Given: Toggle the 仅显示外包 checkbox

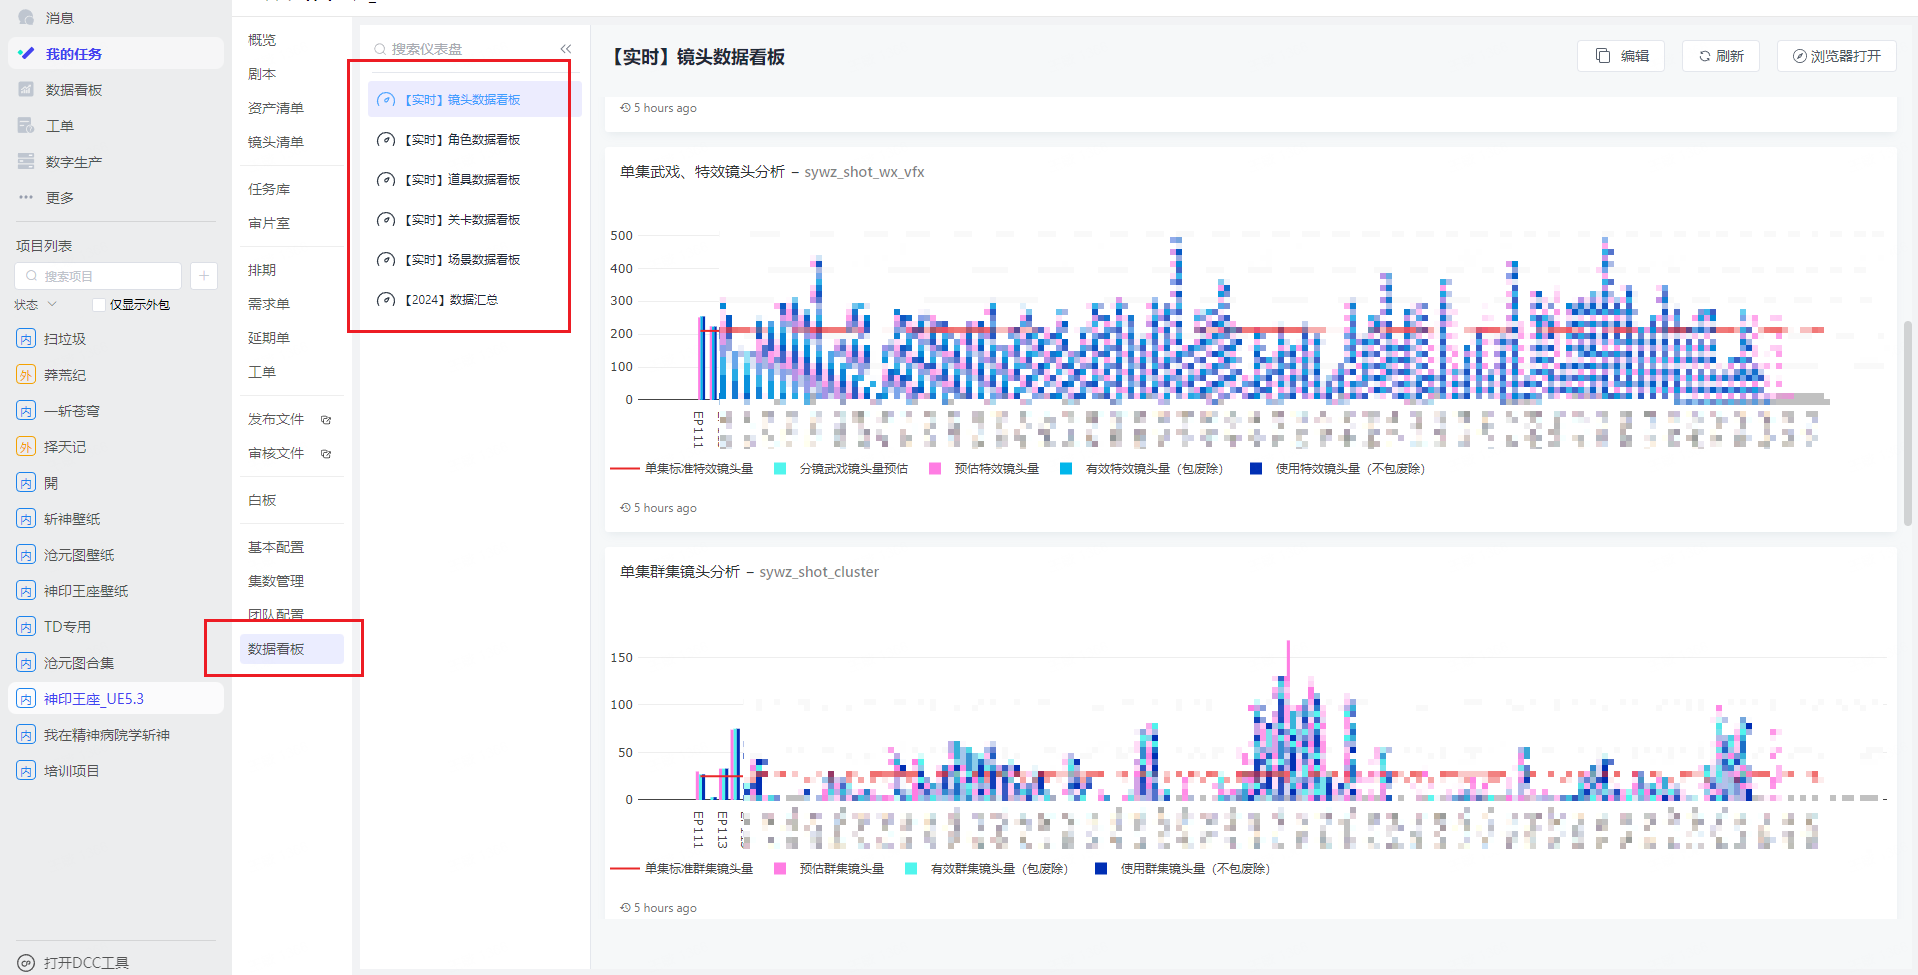Looking at the screenshot, I should coord(98,305).
